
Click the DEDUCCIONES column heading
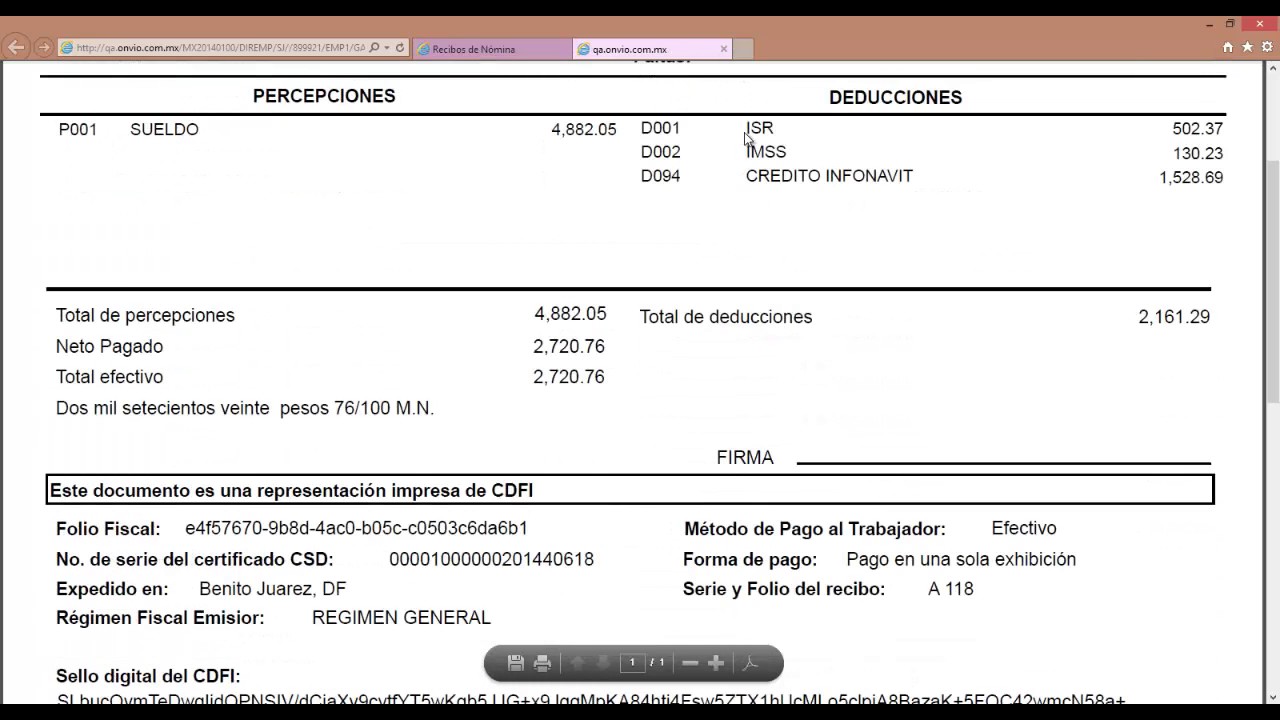pos(895,97)
